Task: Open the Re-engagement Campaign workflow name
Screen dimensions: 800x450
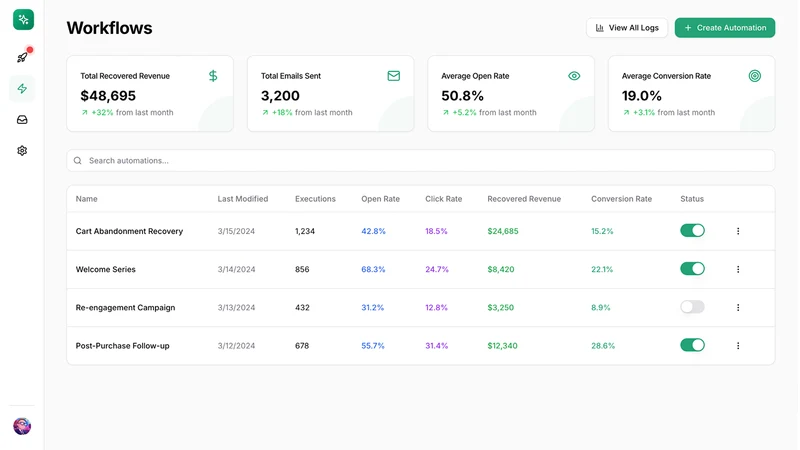Action: 125,308
